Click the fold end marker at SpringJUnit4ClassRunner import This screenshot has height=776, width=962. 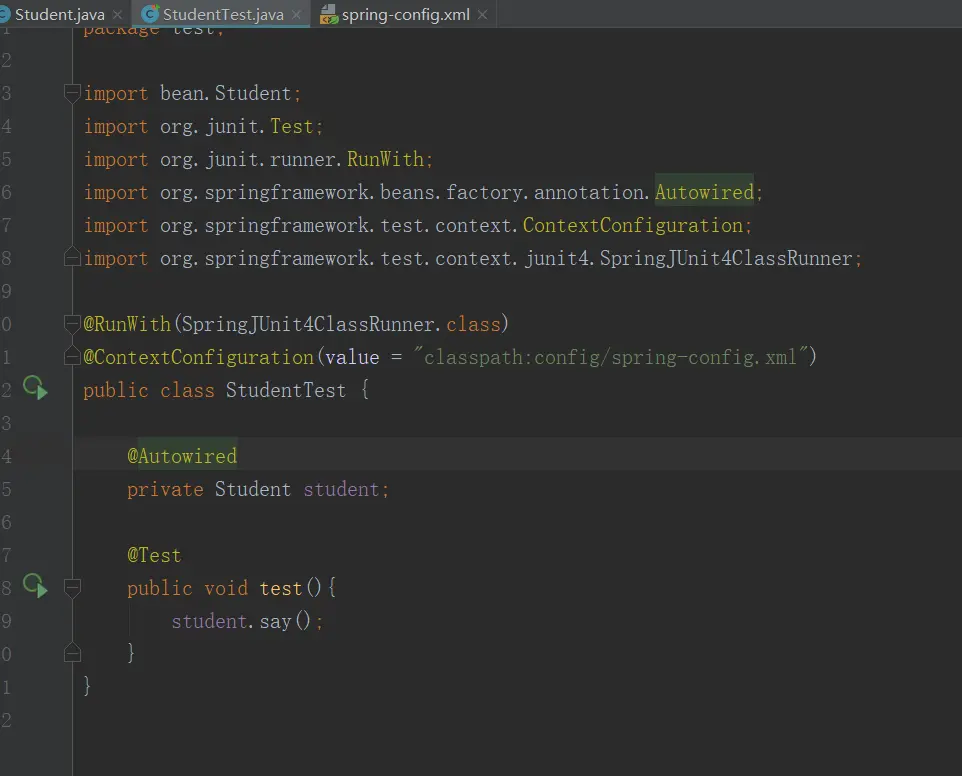pos(72,257)
